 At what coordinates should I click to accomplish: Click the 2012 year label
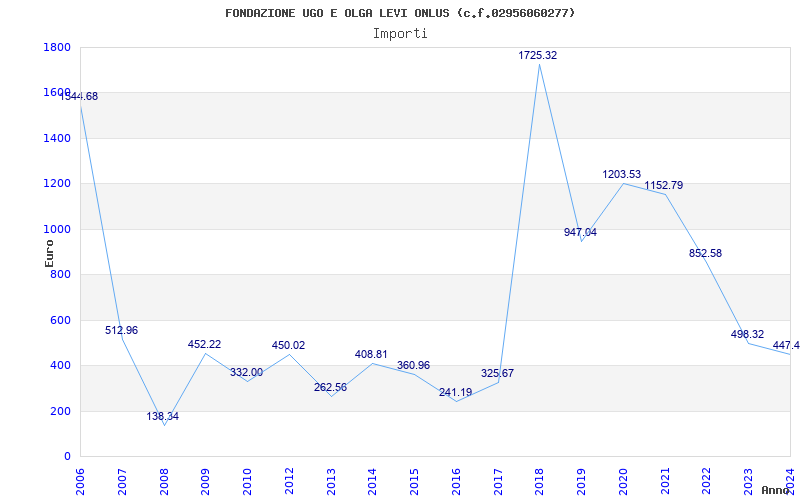tap(289, 482)
